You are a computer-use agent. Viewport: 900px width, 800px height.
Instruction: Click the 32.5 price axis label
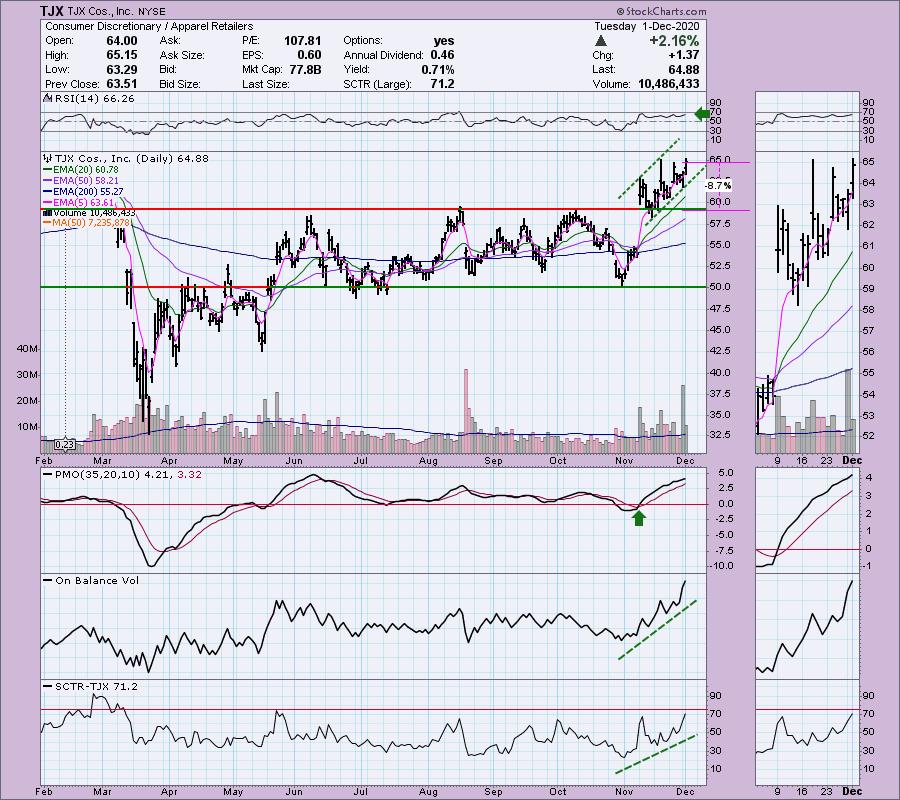click(x=720, y=435)
